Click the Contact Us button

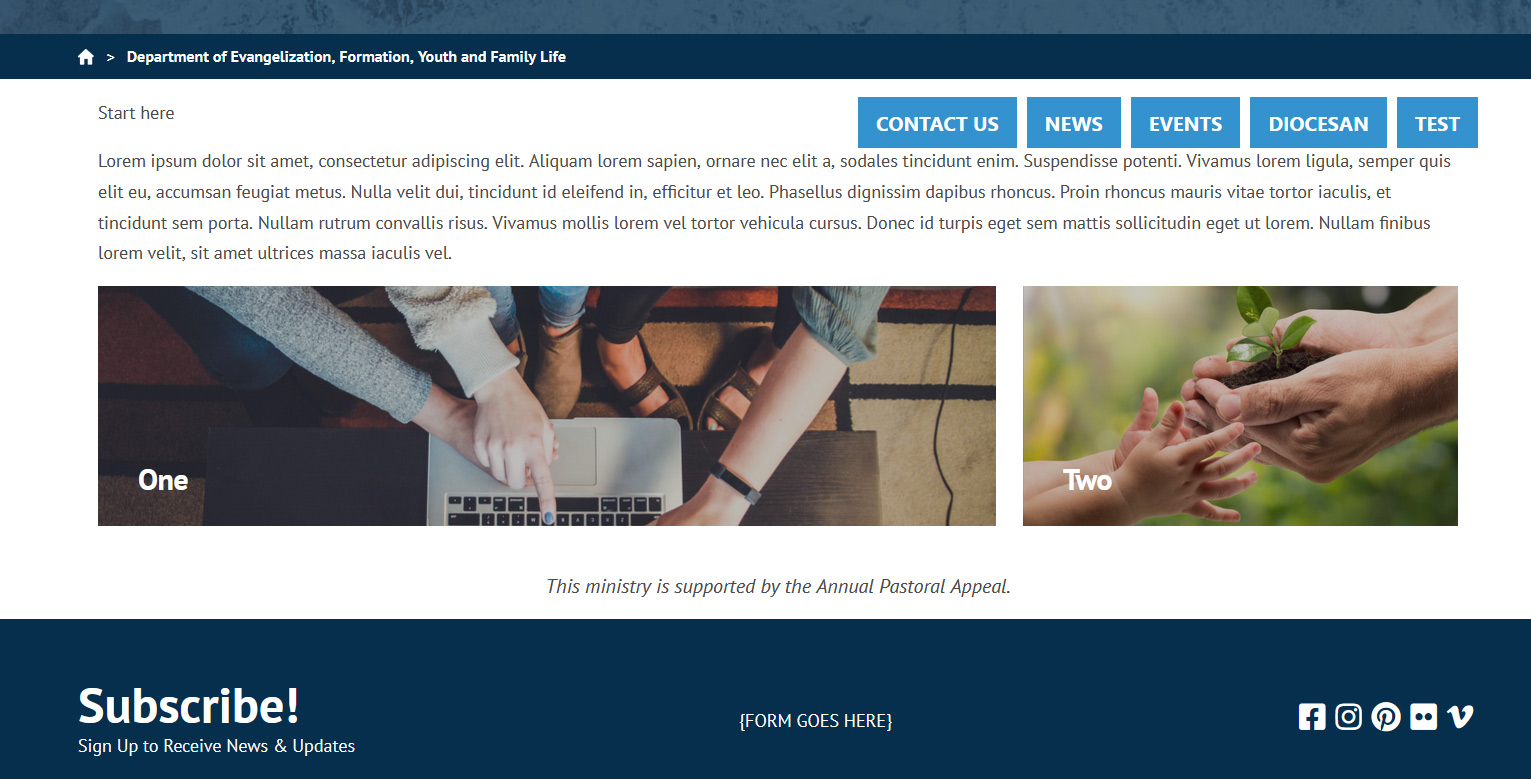click(x=937, y=123)
